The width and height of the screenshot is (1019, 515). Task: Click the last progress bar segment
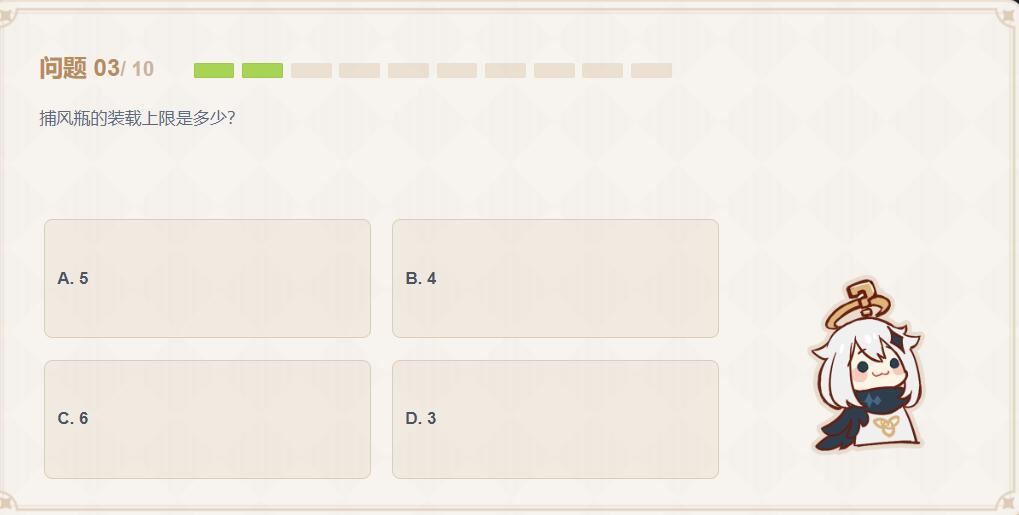651,70
